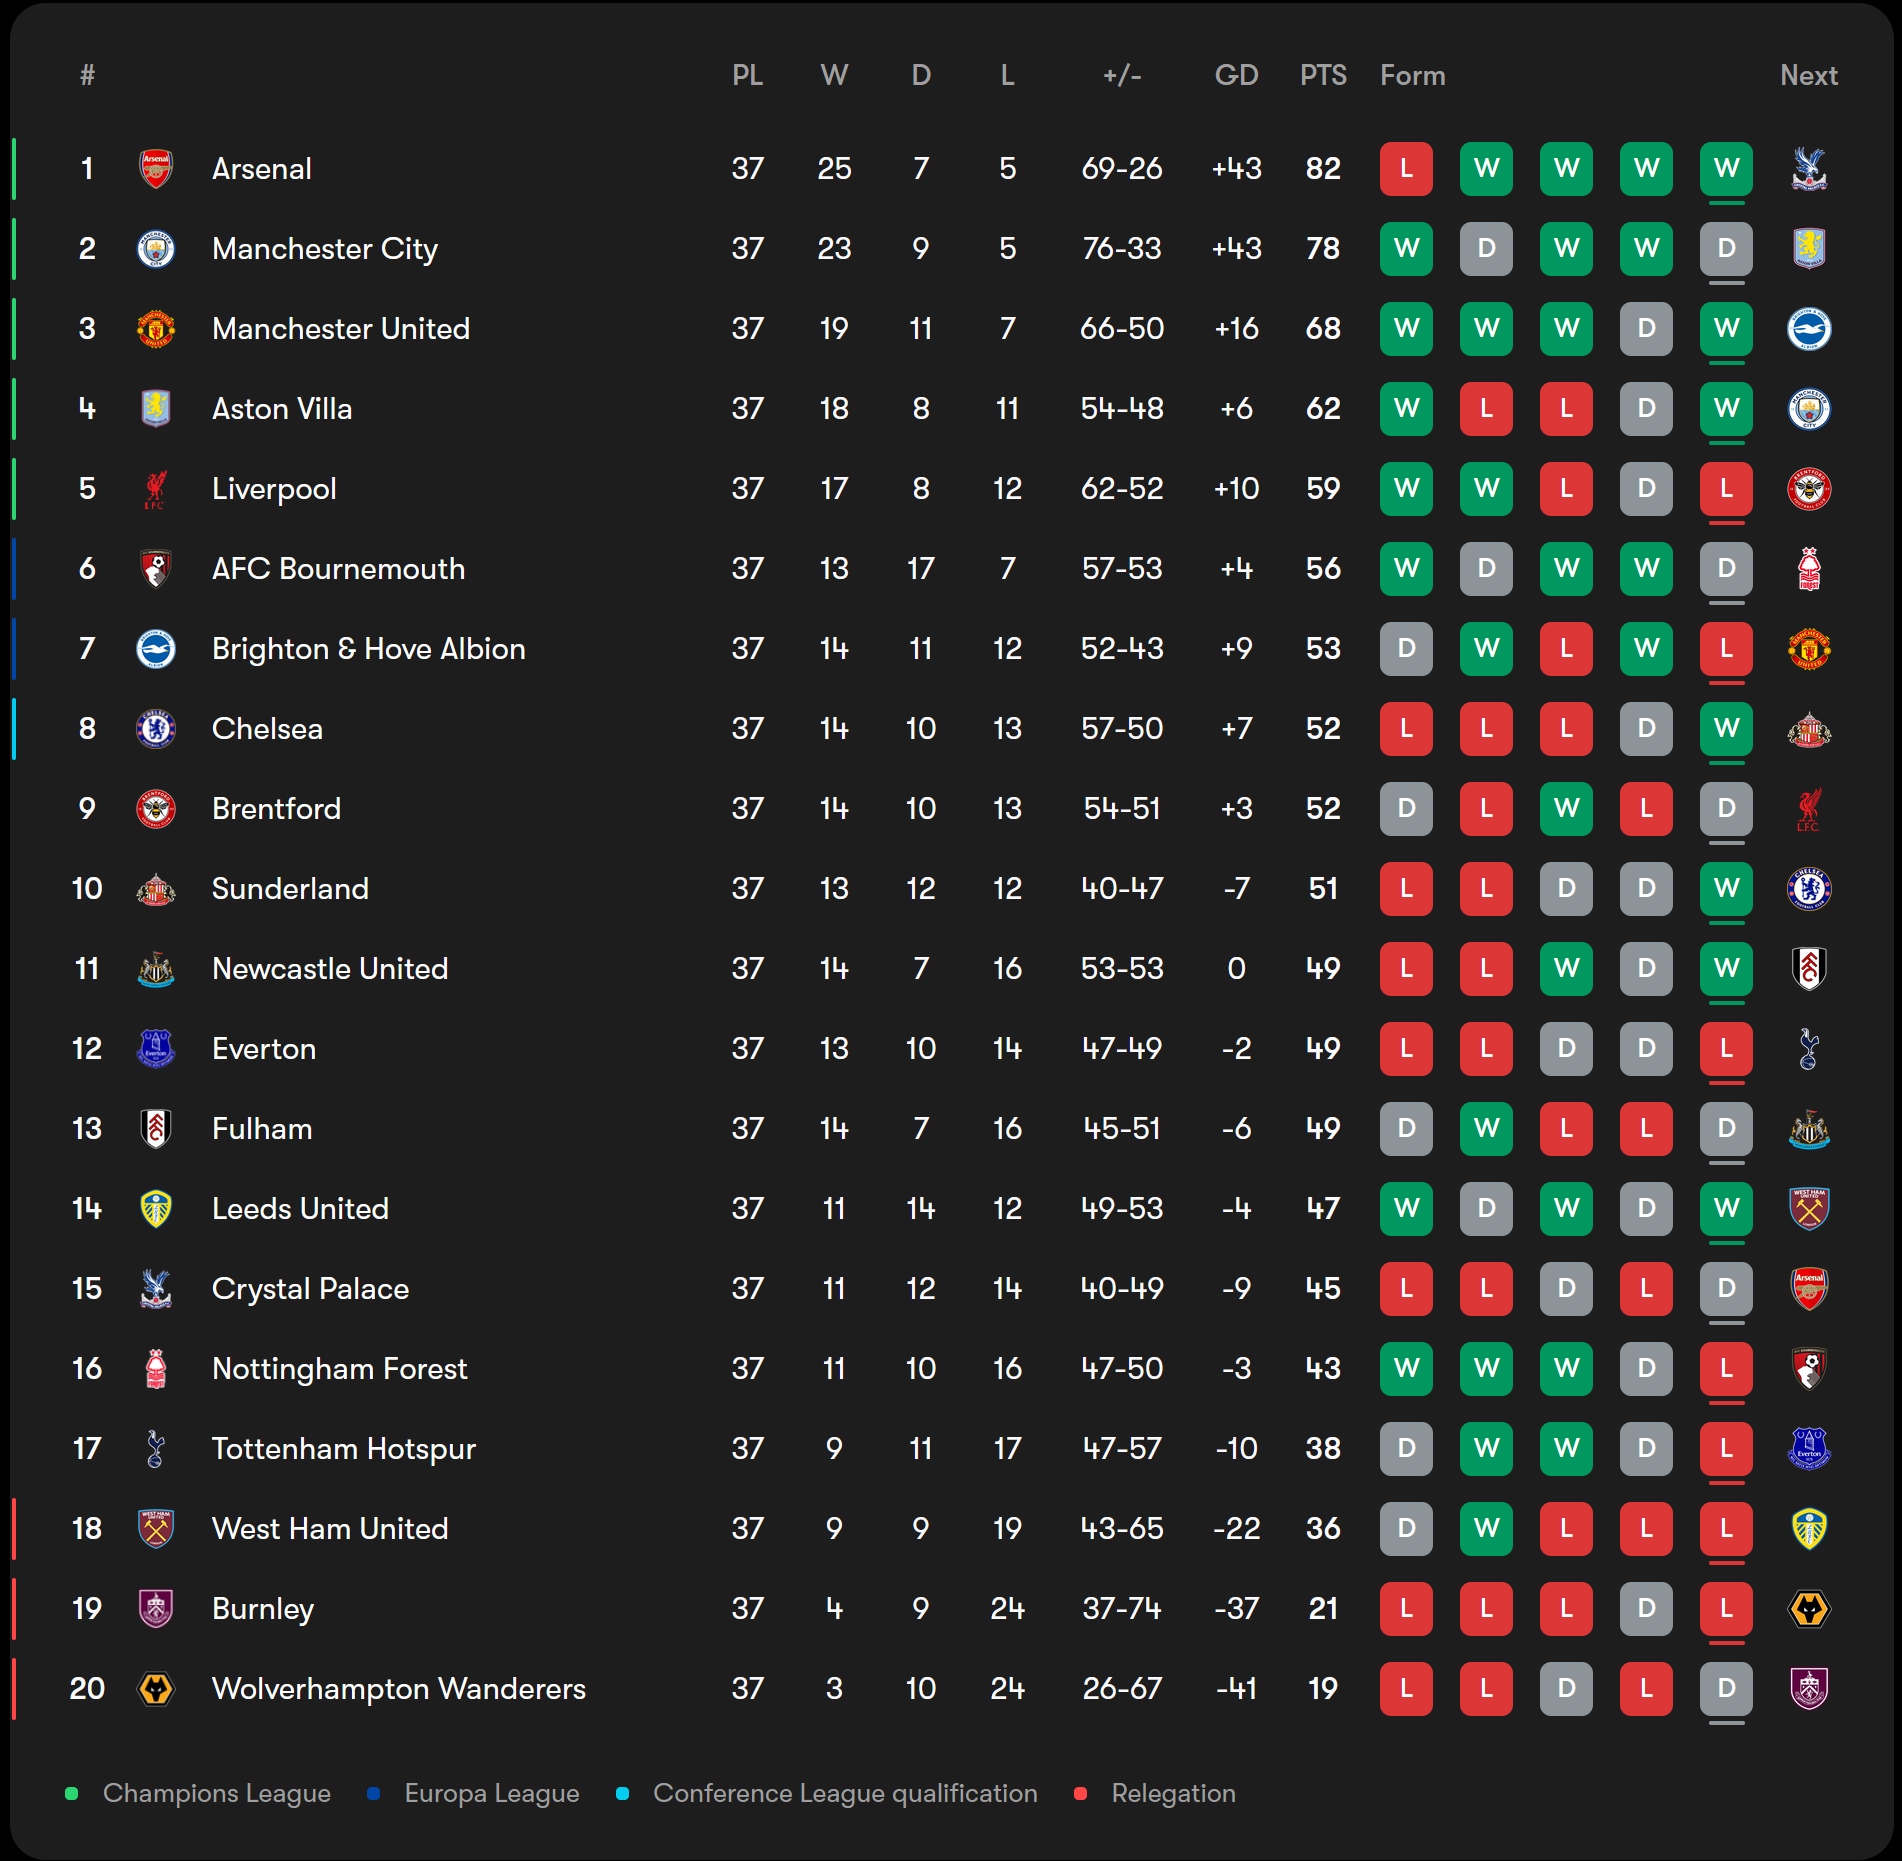
Task: Open the Tottenham Hotspur team link
Action: point(344,1449)
